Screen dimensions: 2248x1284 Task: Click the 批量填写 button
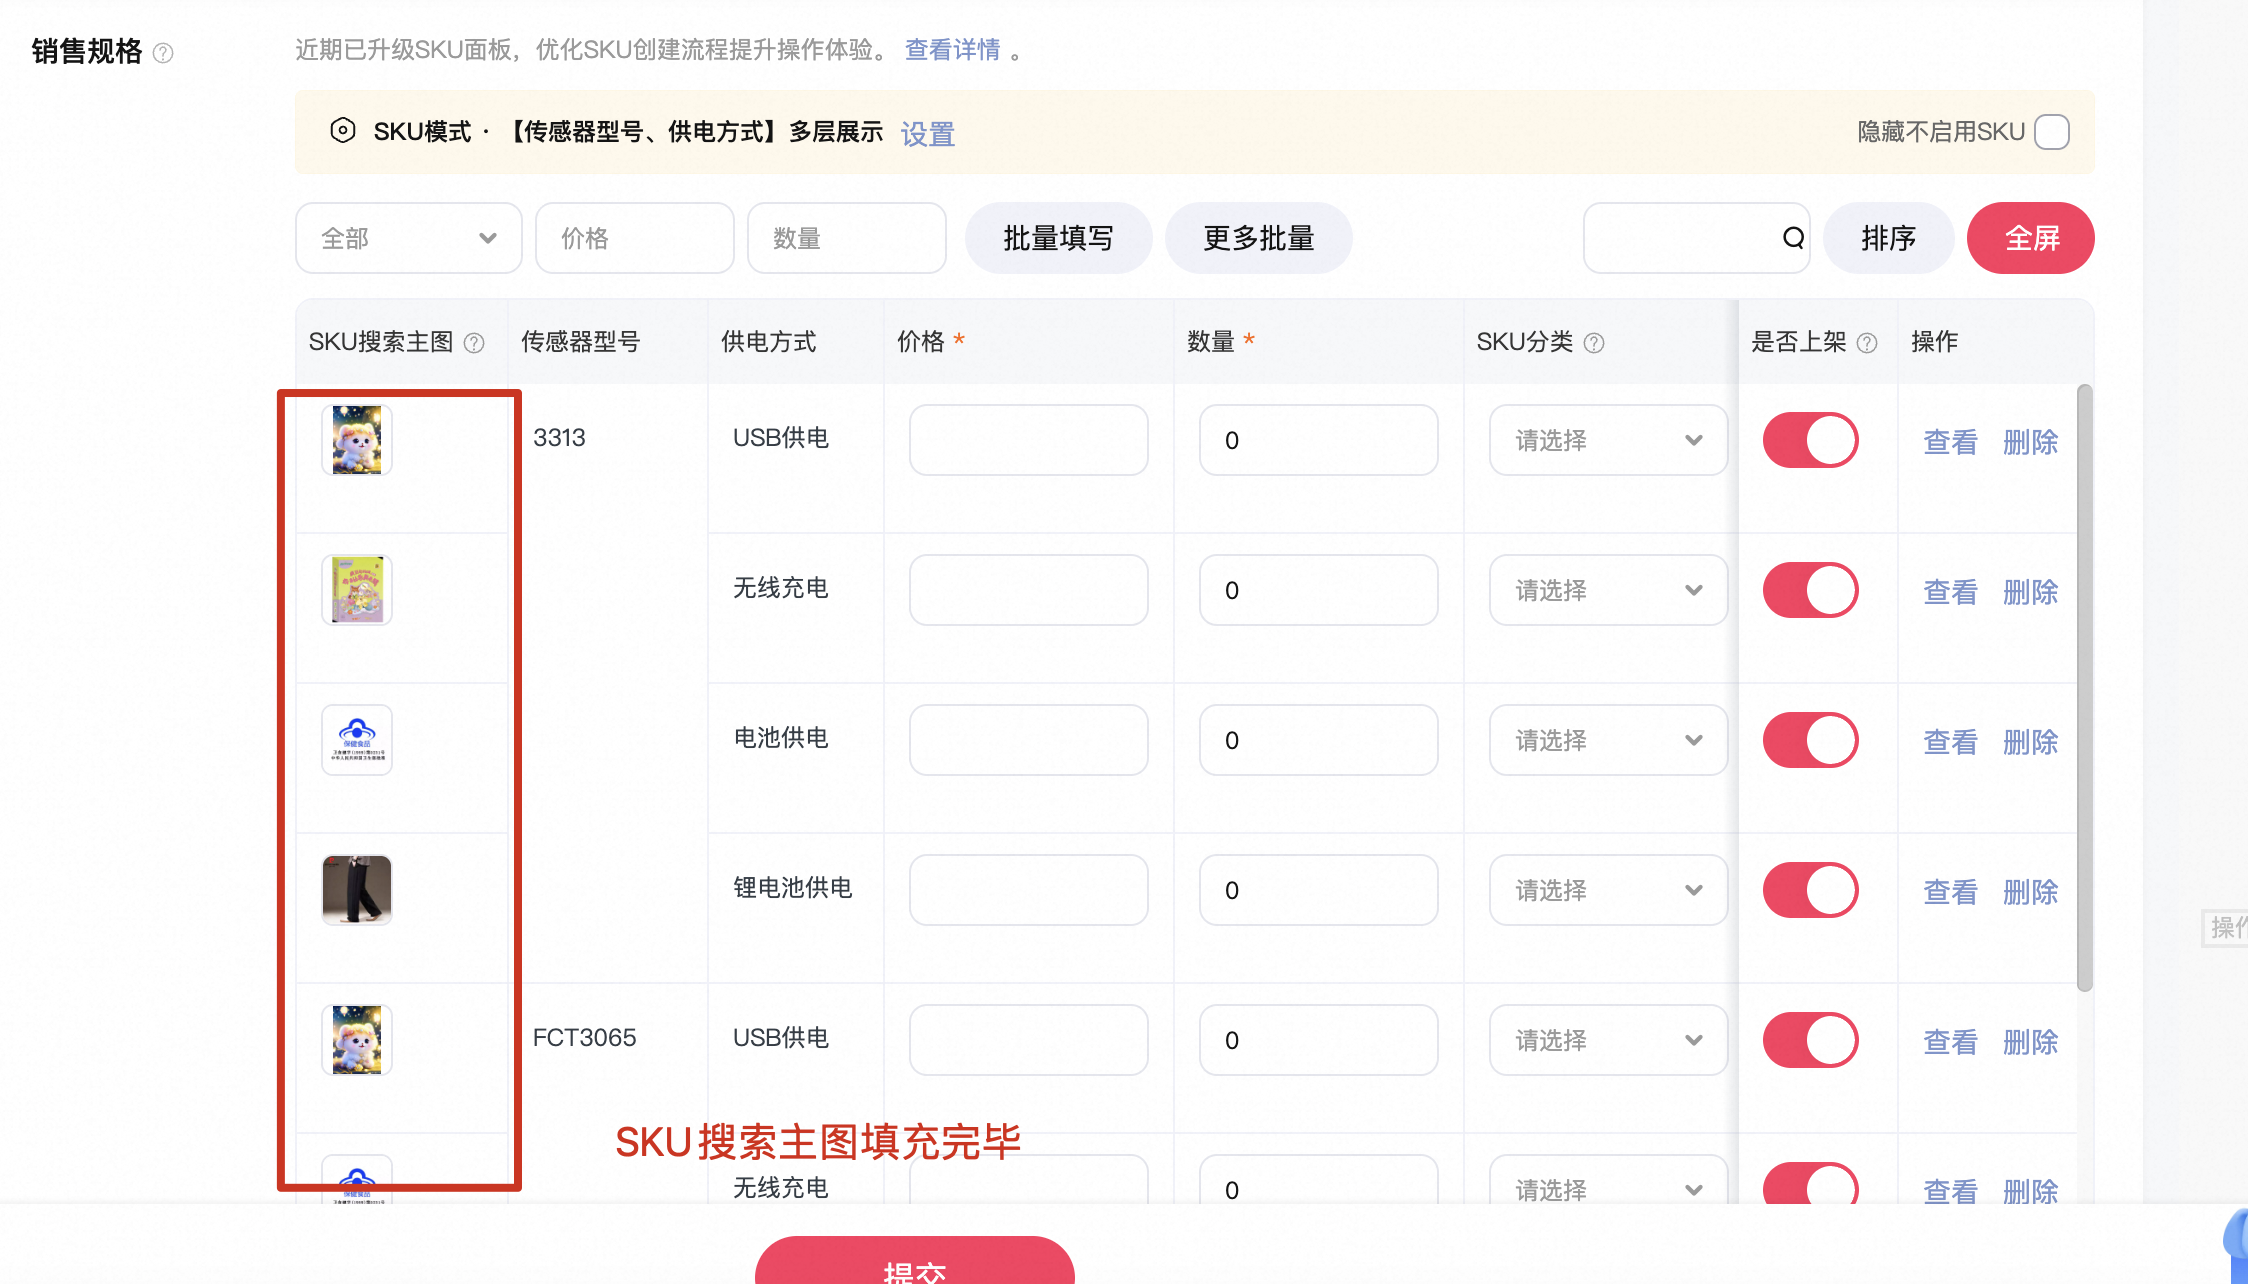(x=1059, y=238)
